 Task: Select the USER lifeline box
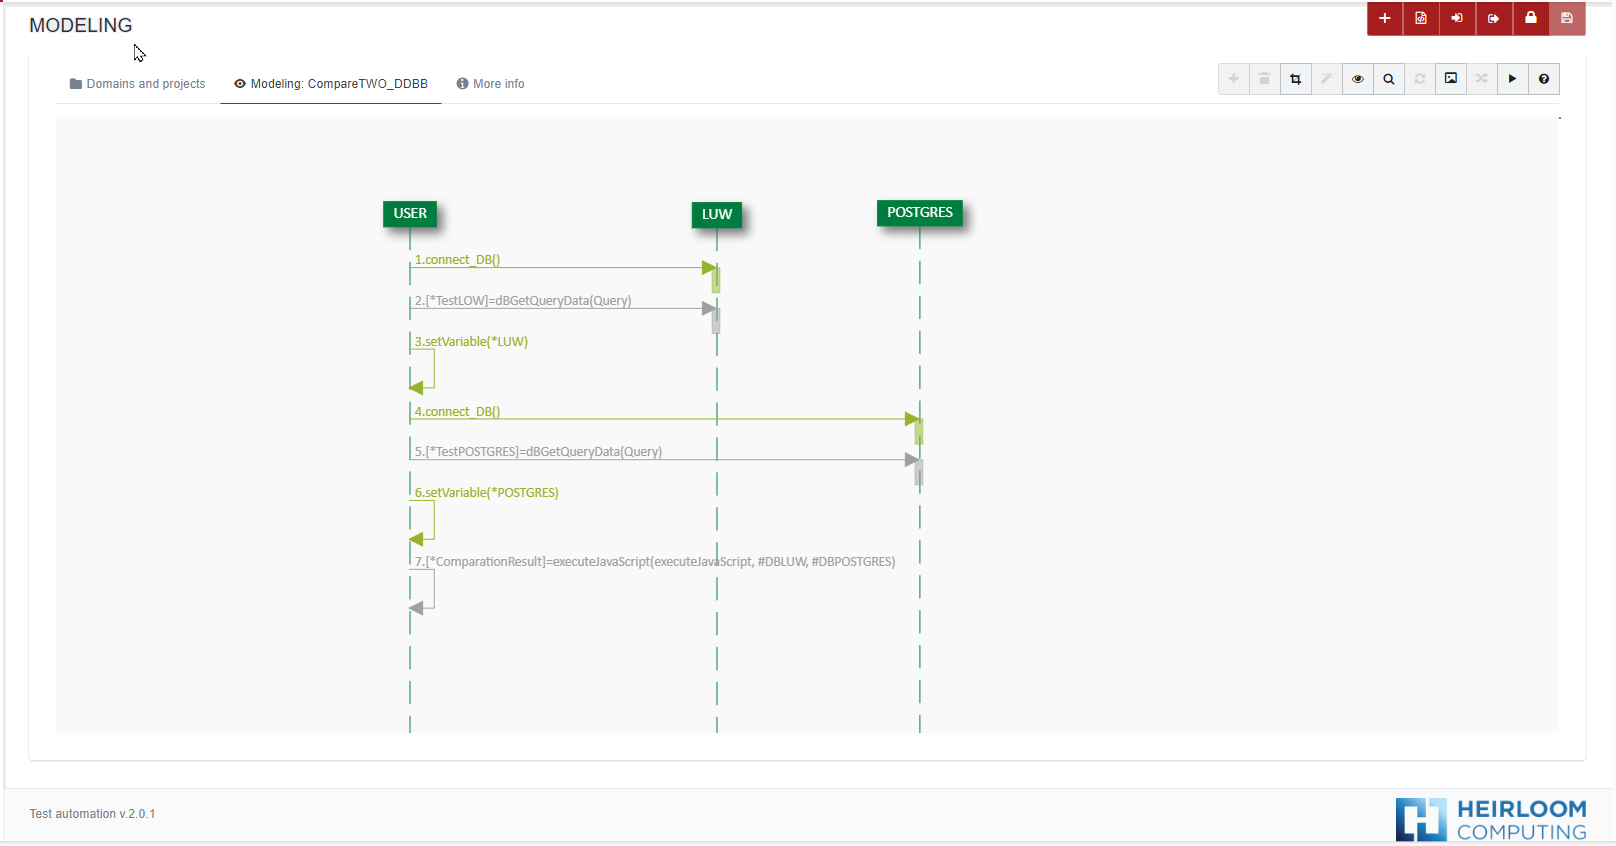click(410, 213)
